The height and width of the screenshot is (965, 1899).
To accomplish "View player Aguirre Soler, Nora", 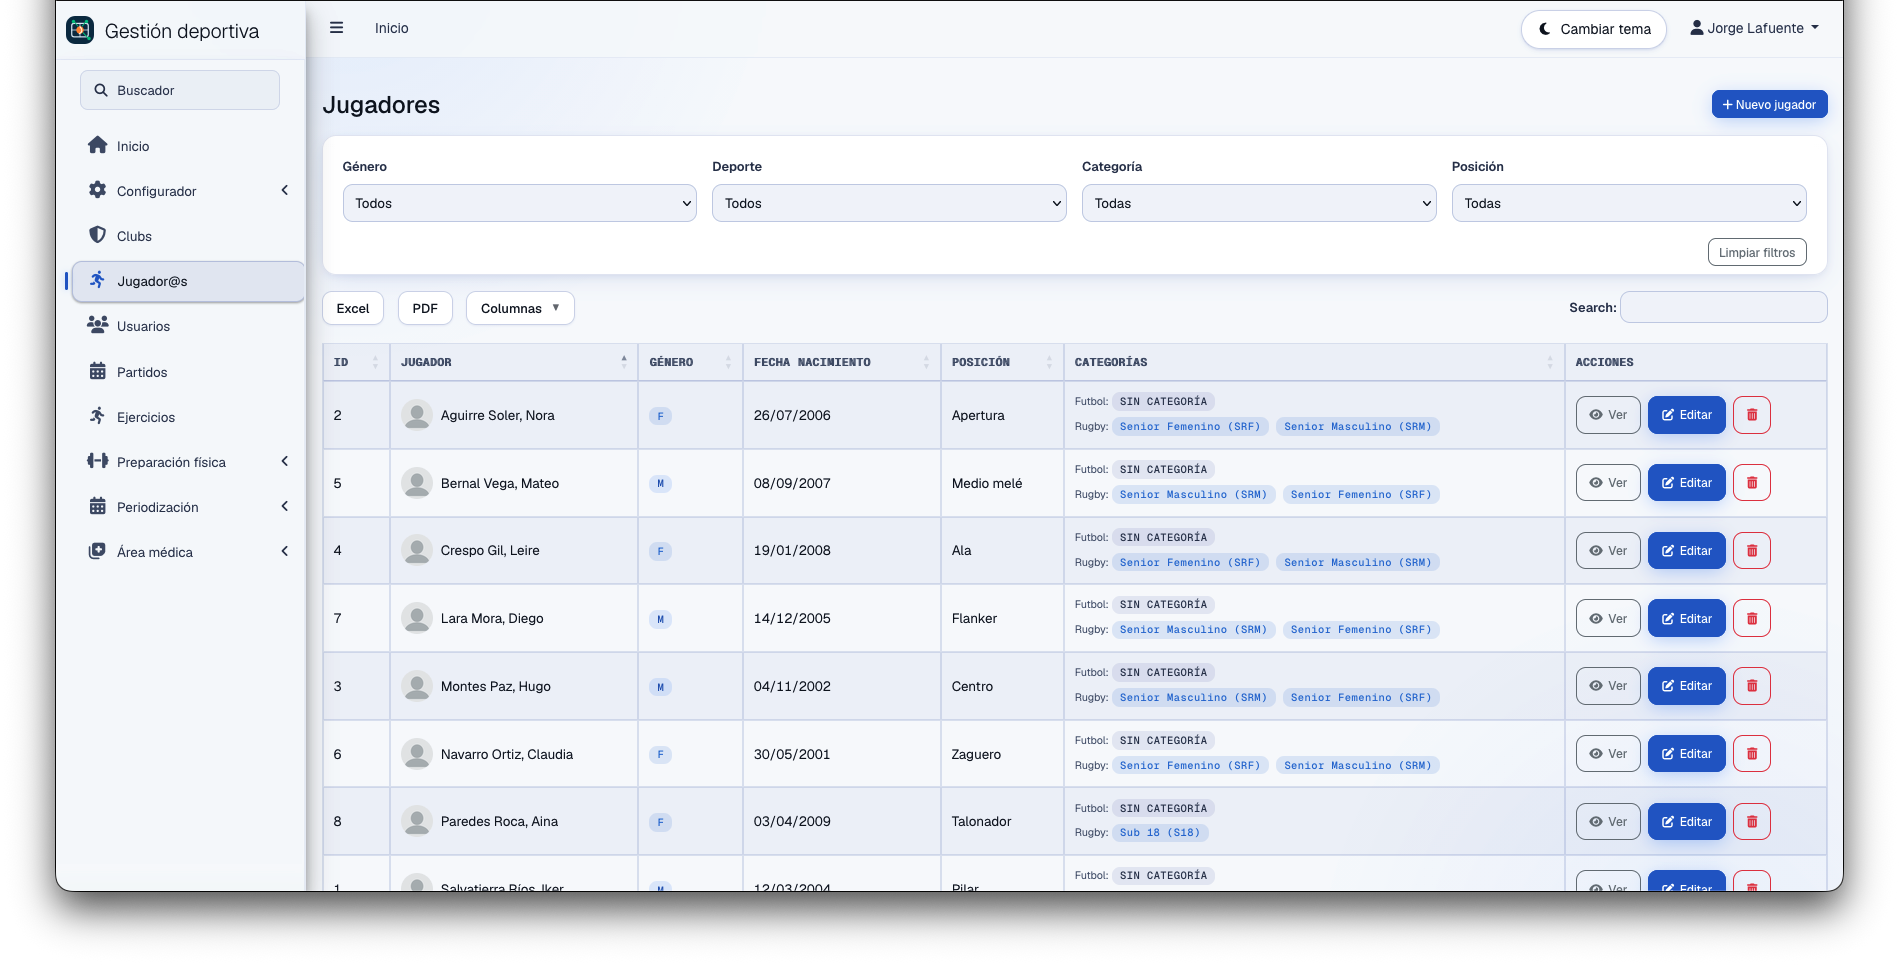I will point(1608,415).
